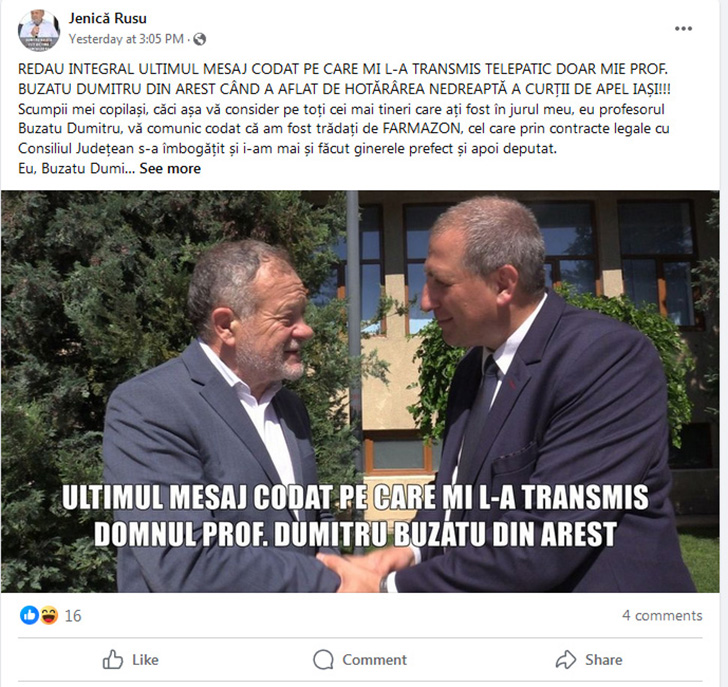Click the Share button label
The image size is (728, 687).
click(x=604, y=660)
